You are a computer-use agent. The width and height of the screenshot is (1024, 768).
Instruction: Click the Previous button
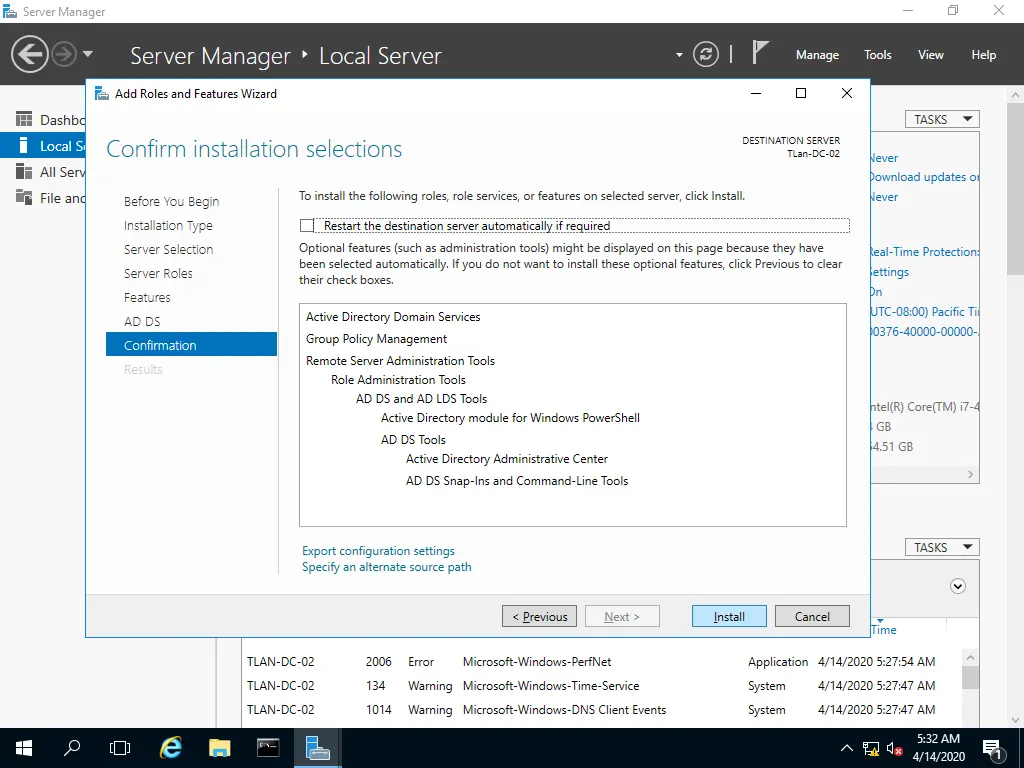tap(539, 616)
